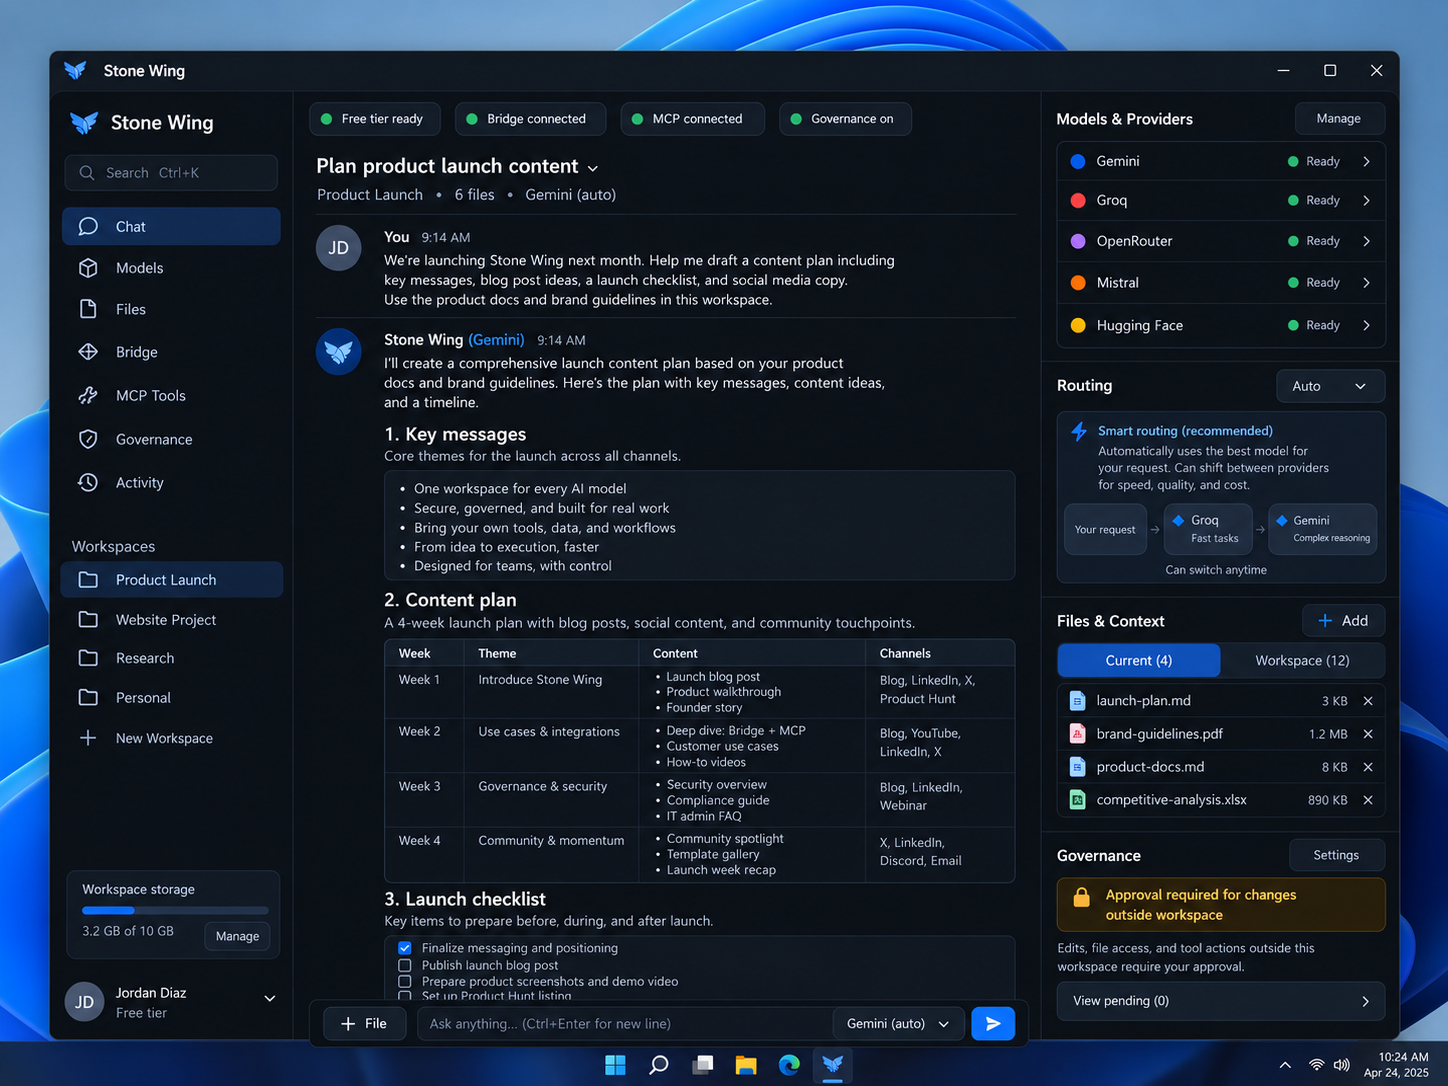The width and height of the screenshot is (1448, 1086).
Task: Click MCP connected status chip
Action: tap(692, 119)
